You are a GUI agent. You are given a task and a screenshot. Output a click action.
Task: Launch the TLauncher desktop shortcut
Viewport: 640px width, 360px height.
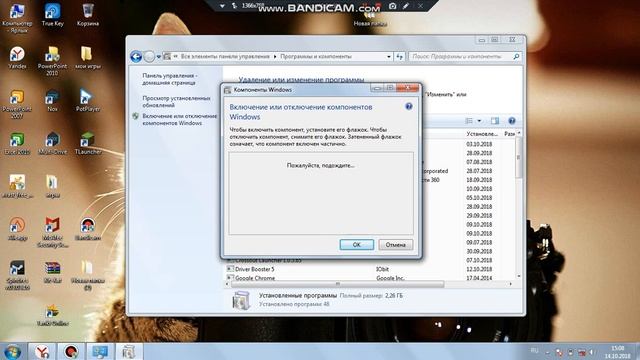88,144
